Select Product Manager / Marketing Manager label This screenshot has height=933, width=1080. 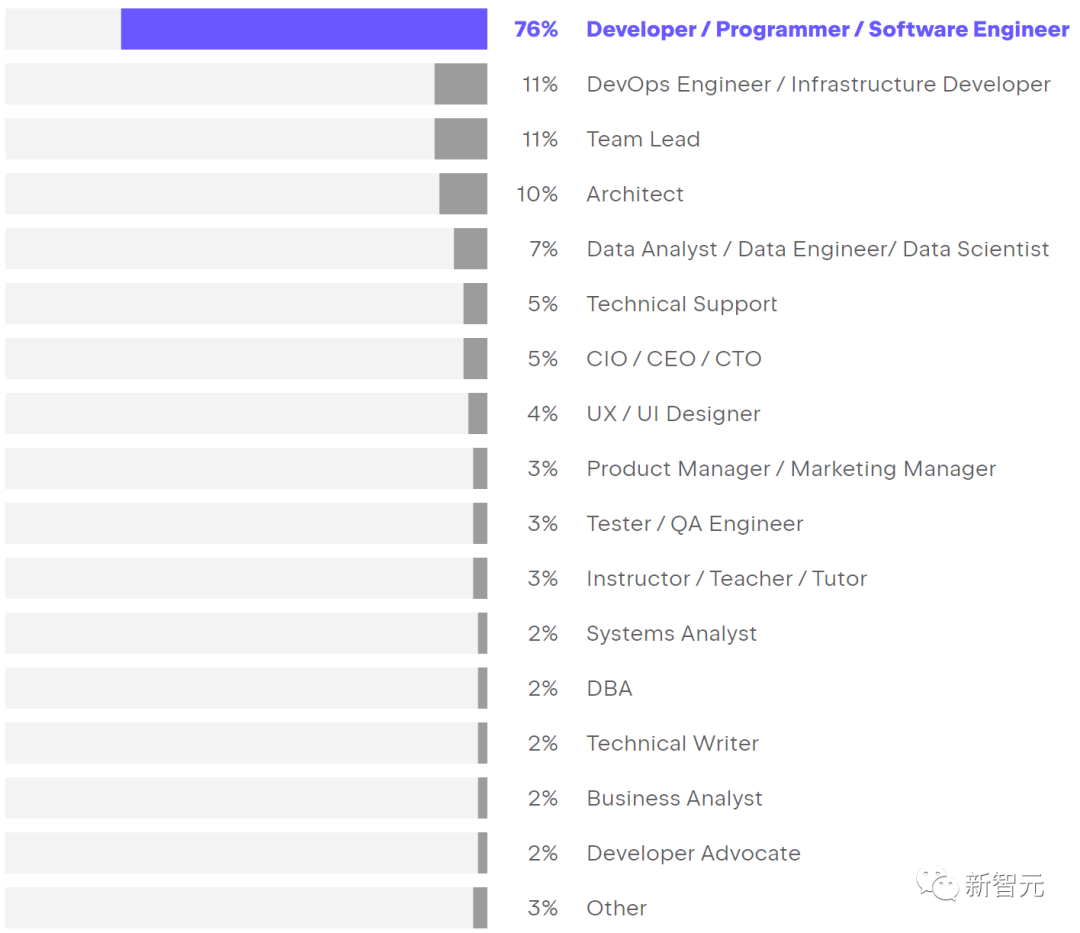point(791,469)
